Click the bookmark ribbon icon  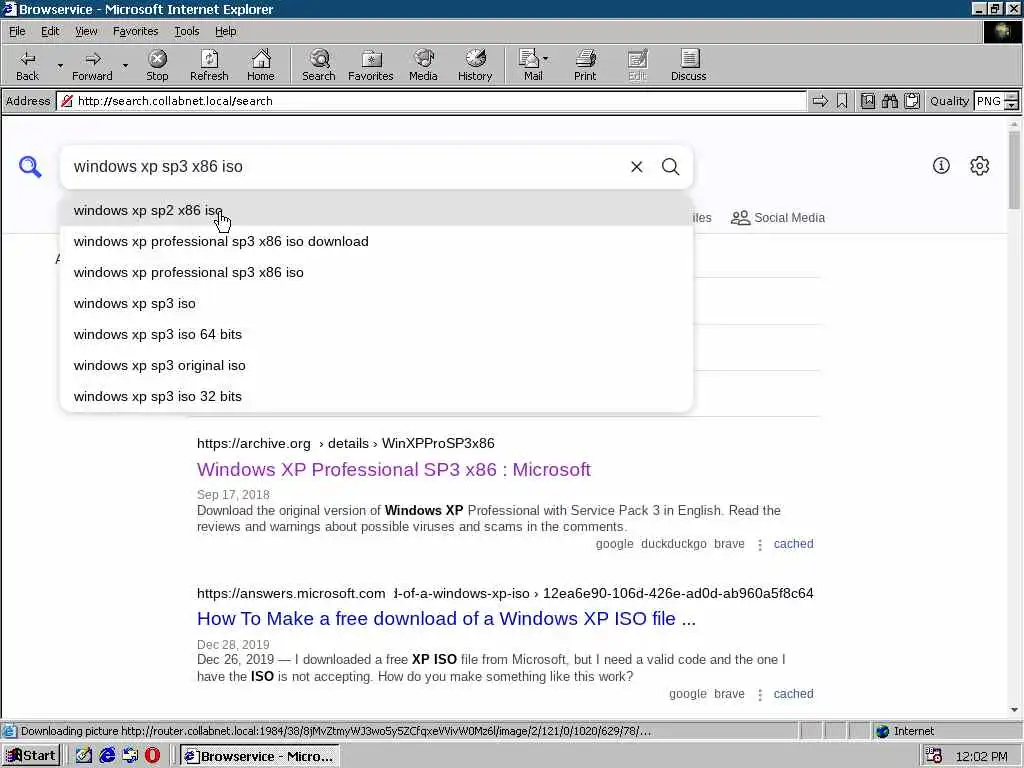point(842,101)
